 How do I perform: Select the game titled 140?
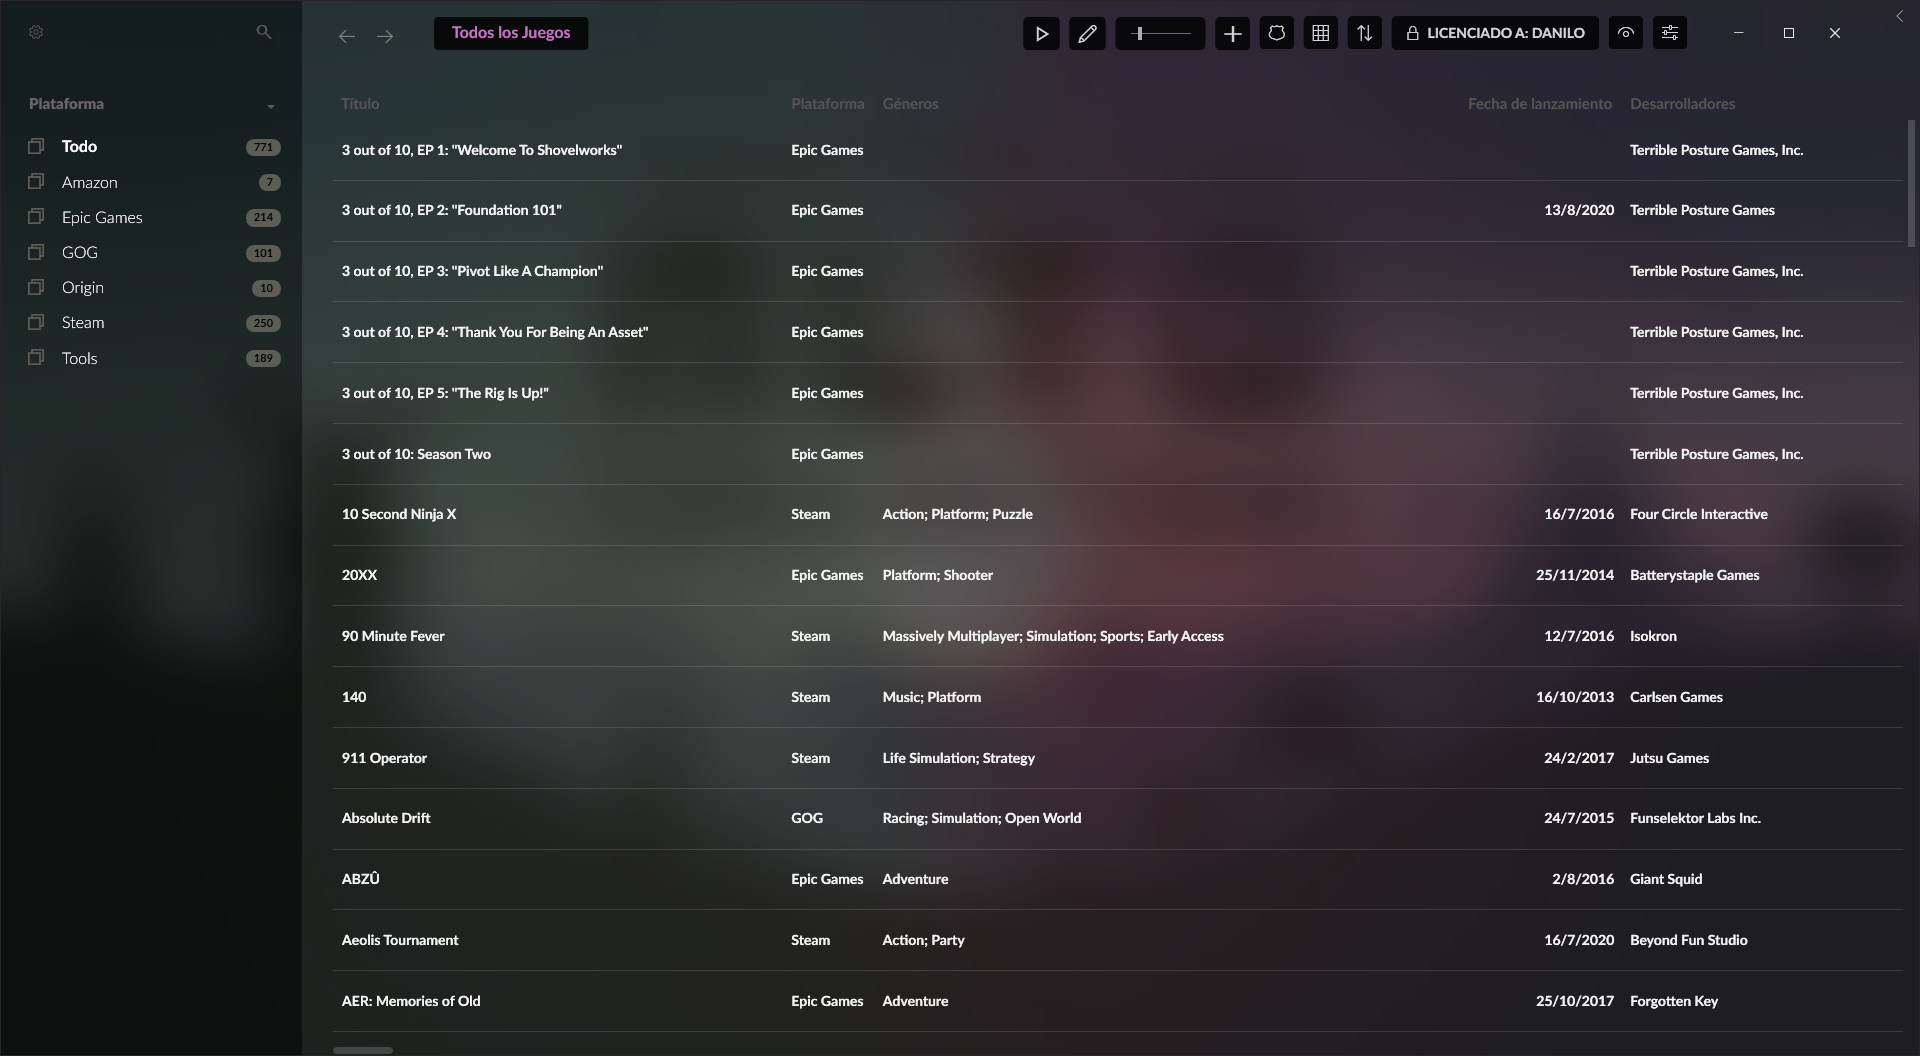(x=1117, y=697)
